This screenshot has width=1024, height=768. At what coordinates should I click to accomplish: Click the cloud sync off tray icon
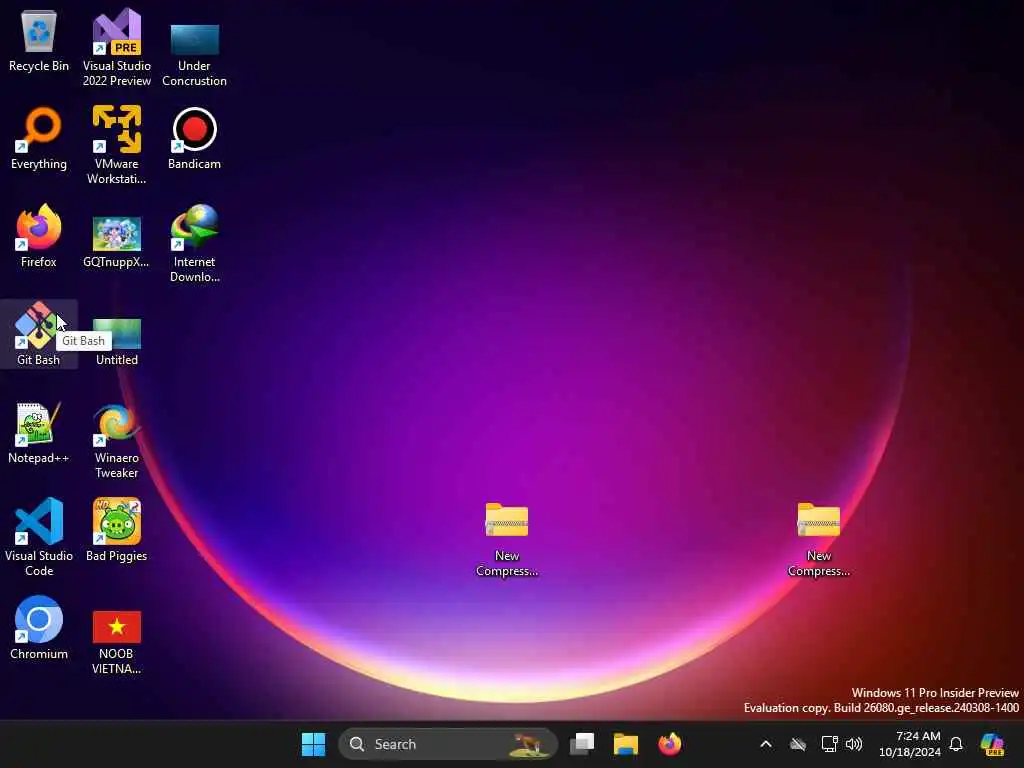(798, 744)
